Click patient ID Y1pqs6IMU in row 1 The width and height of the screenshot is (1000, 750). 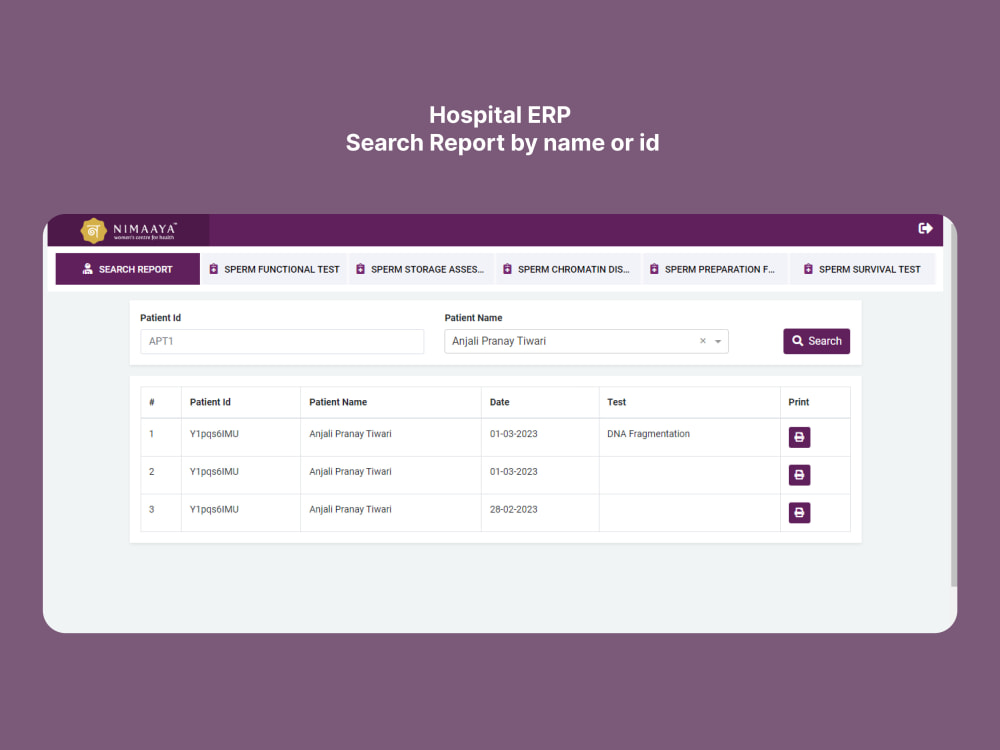pos(214,434)
